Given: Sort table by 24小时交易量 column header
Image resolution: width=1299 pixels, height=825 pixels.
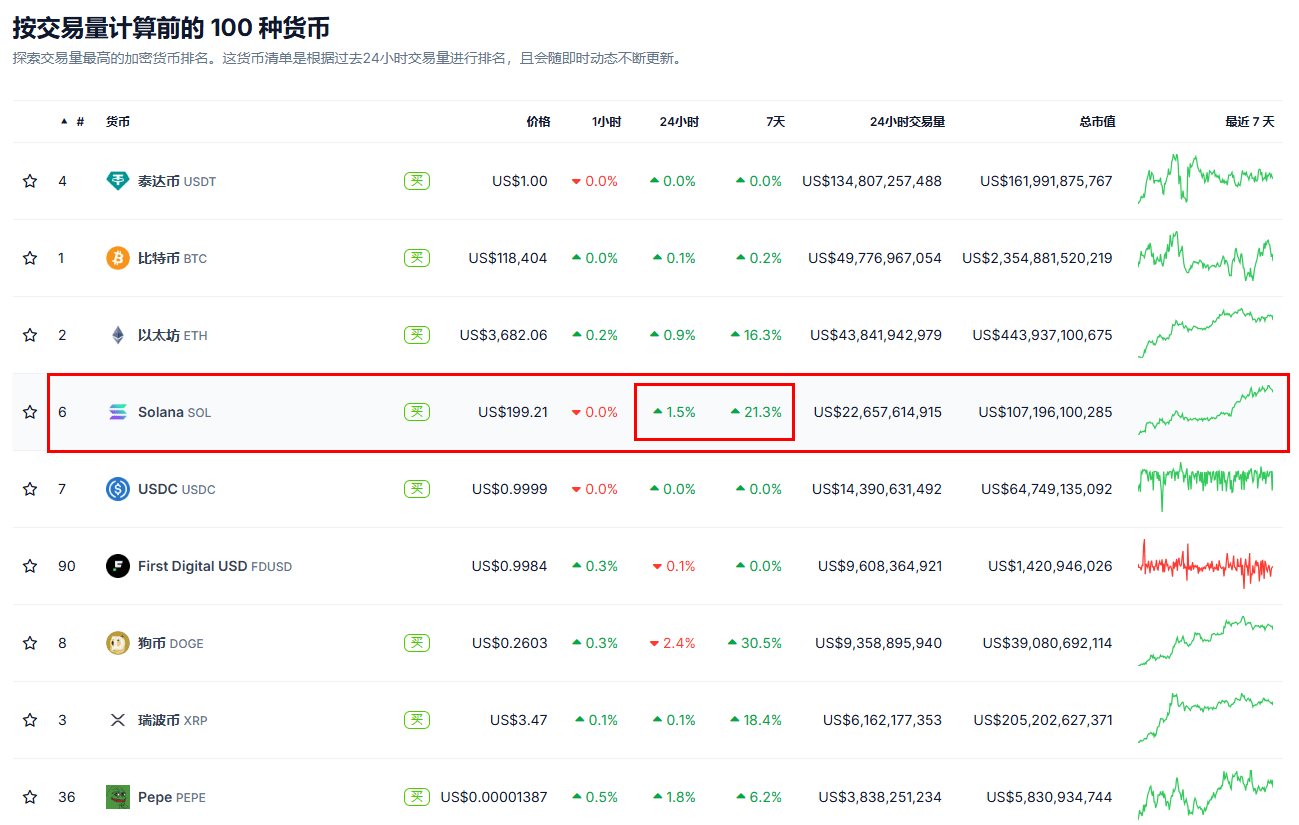Looking at the screenshot, I should (x=907, y=122).
